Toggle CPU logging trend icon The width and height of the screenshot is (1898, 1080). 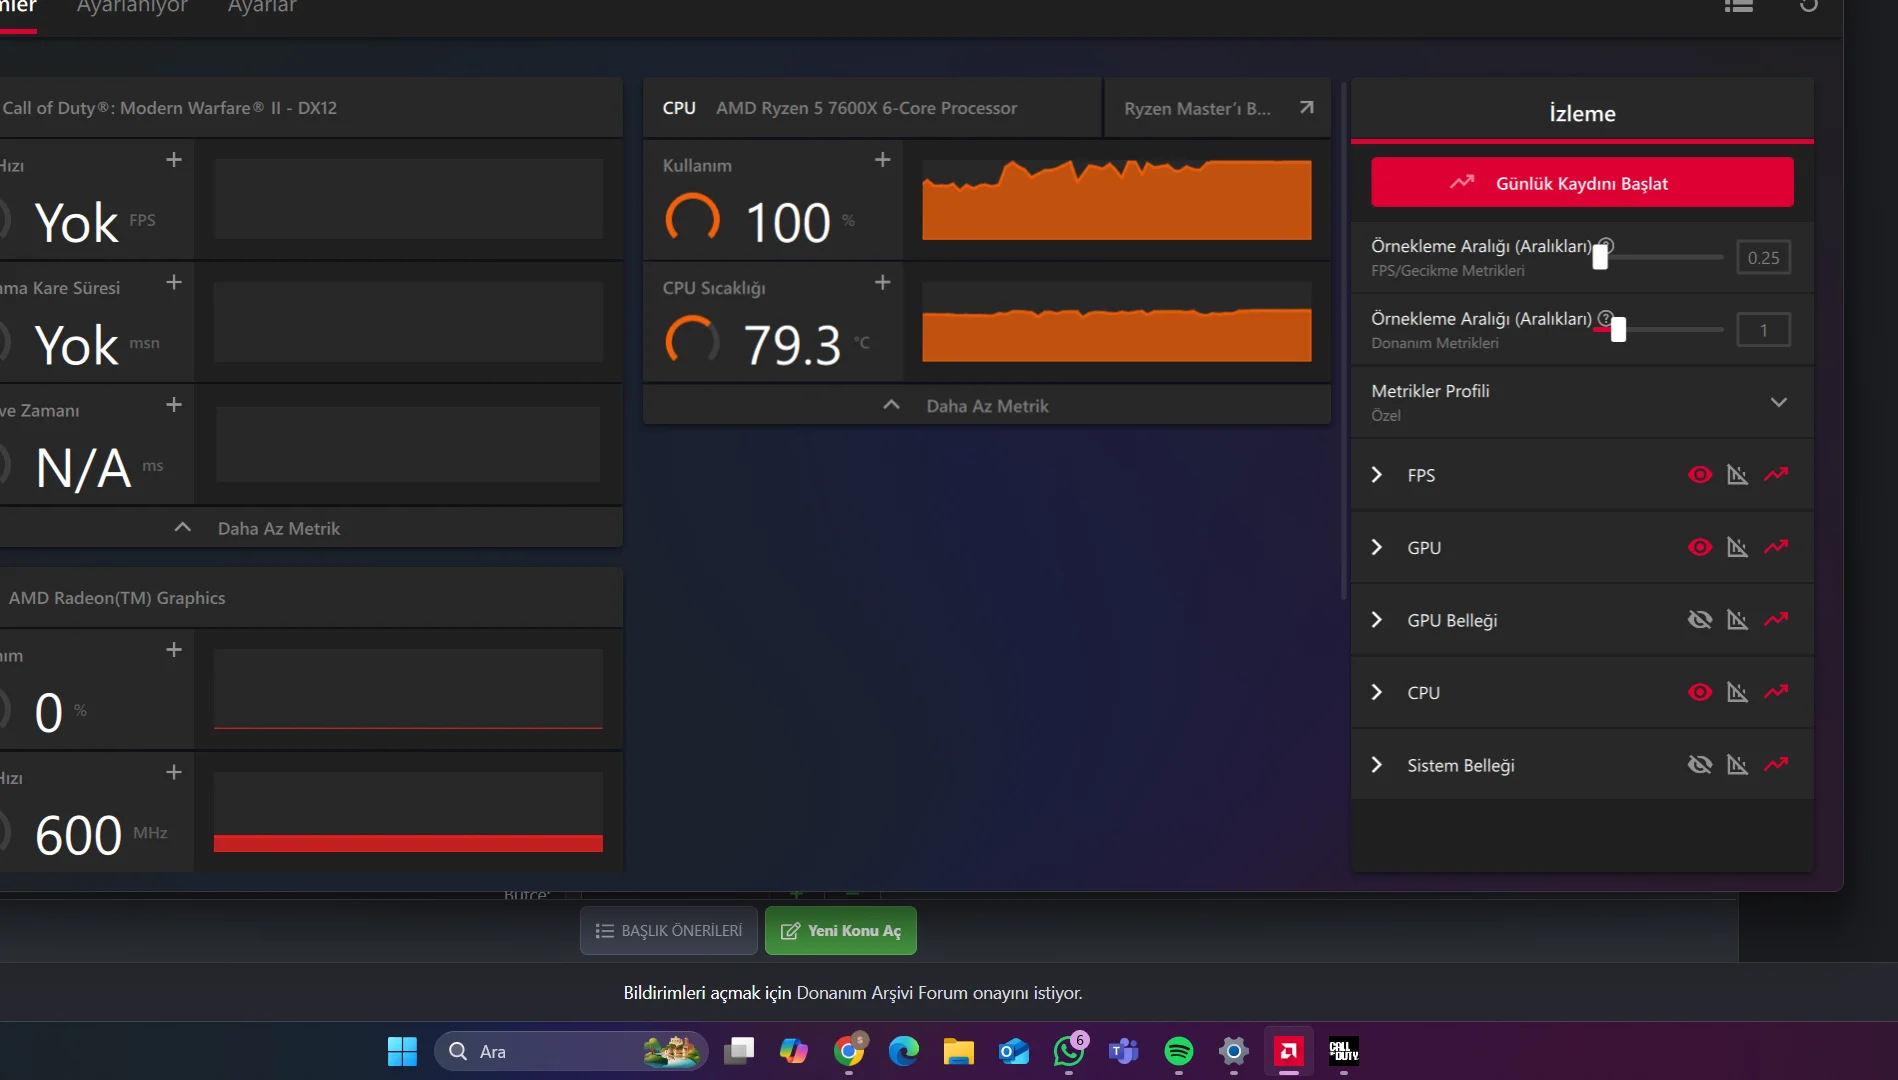click(x=1776, y=691)
